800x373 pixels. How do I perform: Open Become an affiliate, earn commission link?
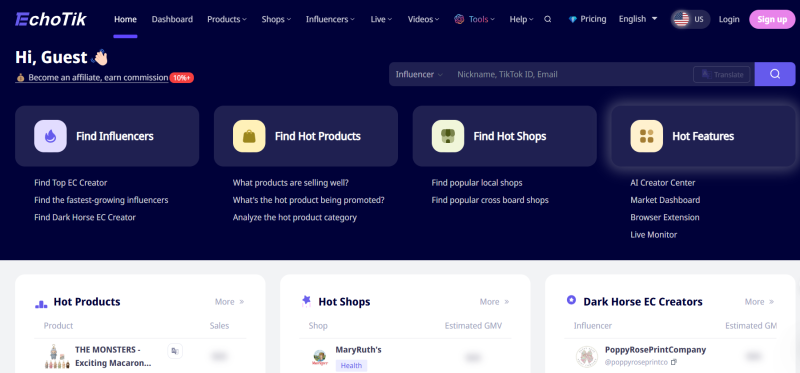click(x=97, y=78)
